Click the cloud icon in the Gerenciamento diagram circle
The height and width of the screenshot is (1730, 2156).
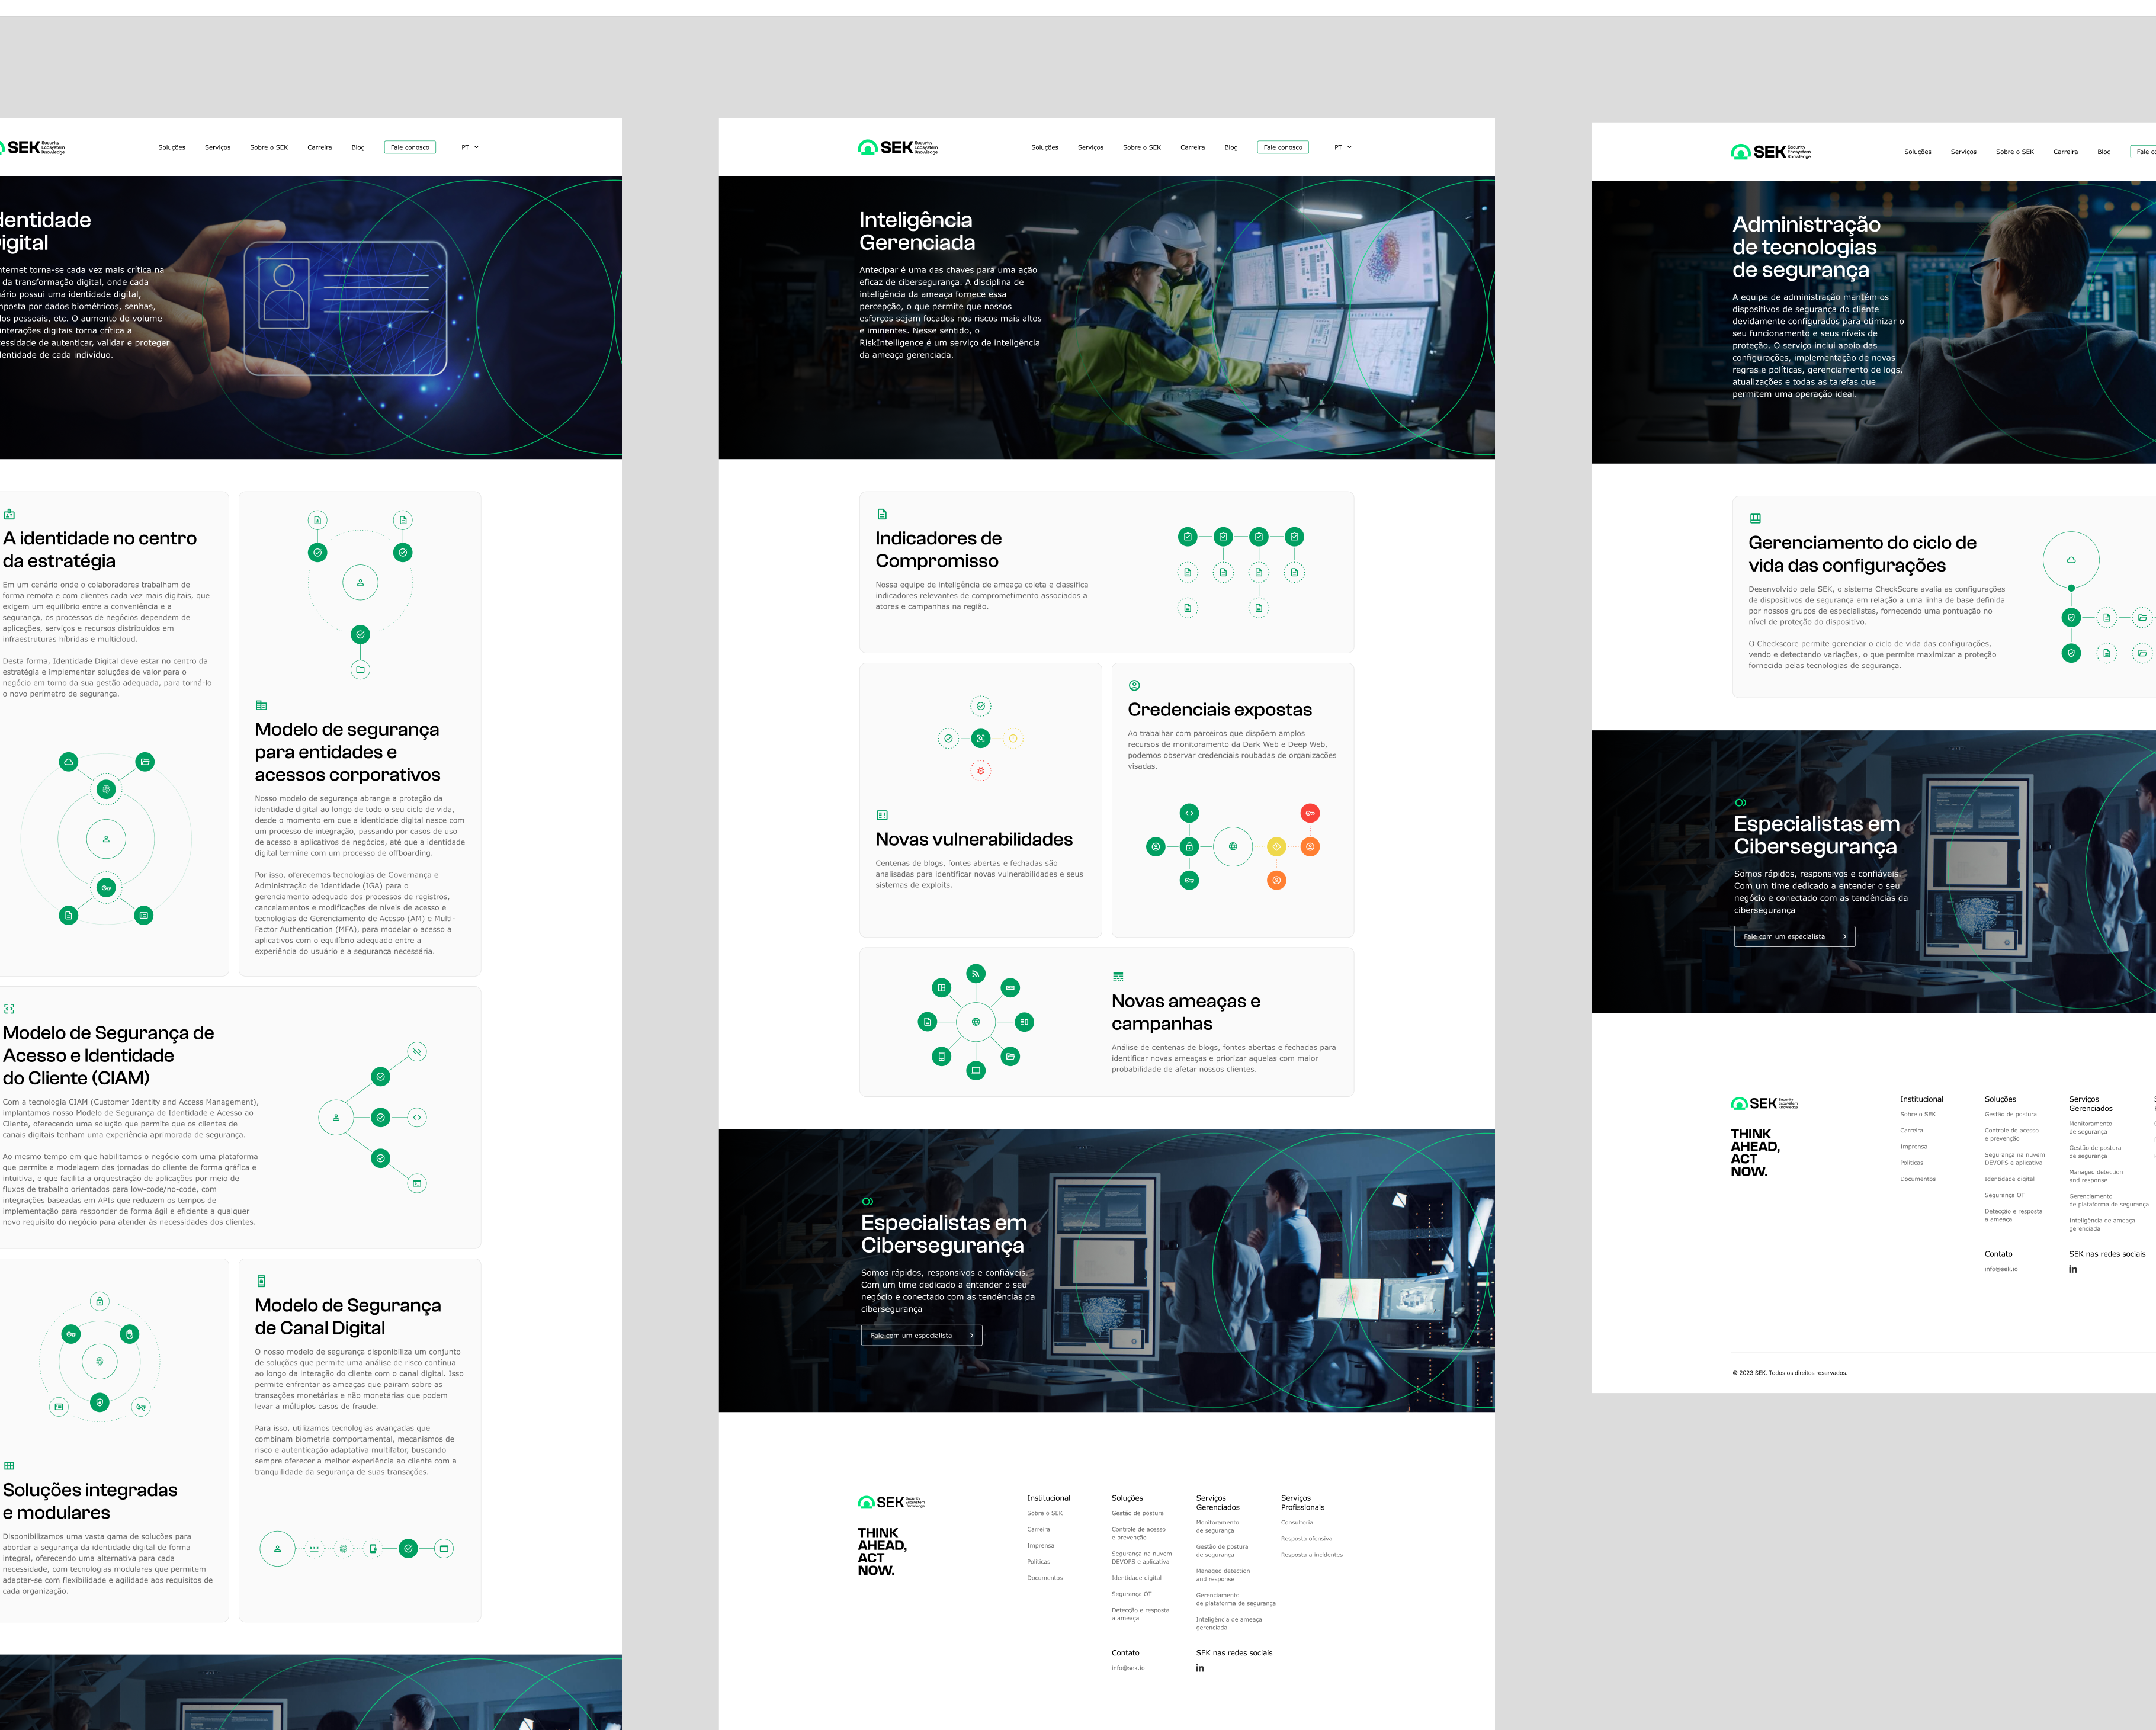[x=2071, y=560]
